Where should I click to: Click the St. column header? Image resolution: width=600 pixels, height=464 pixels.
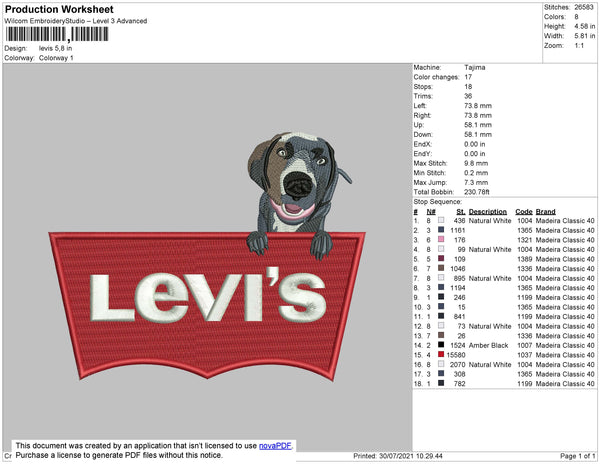(460, 212)
